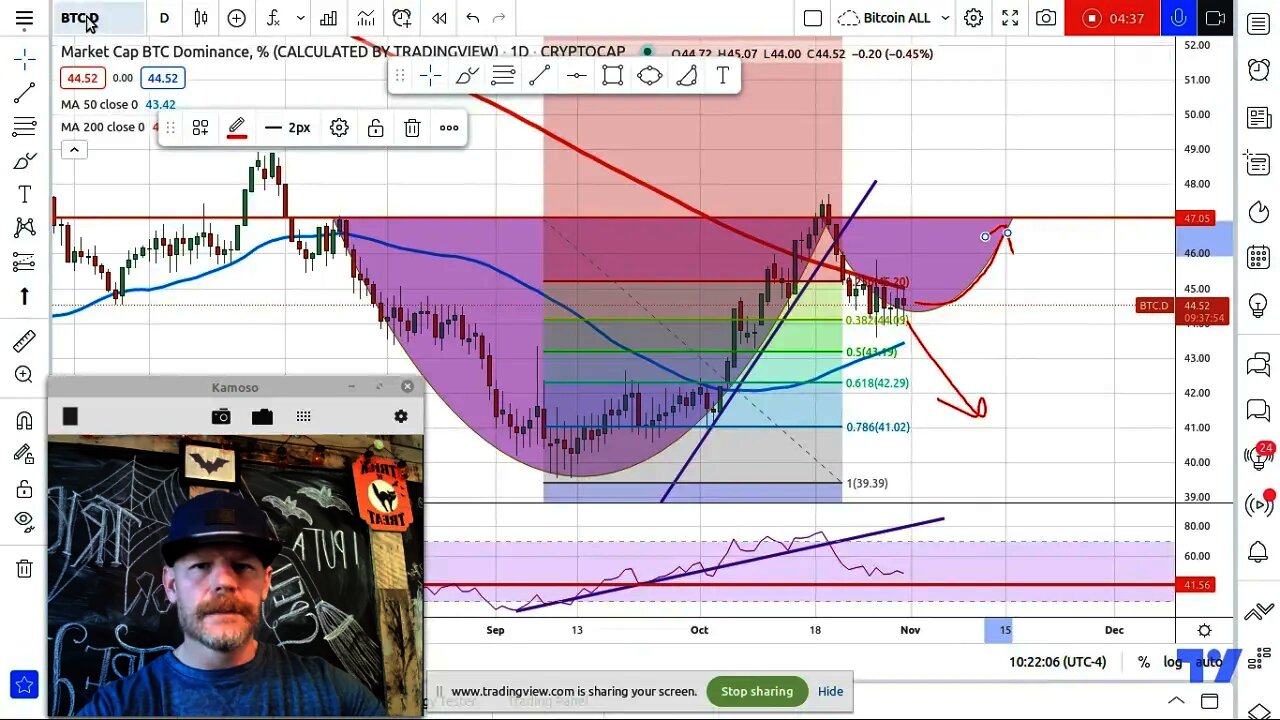1280x720 pixels.
Task: Toggle fullscreen mode
Action: pos(1010,18)
